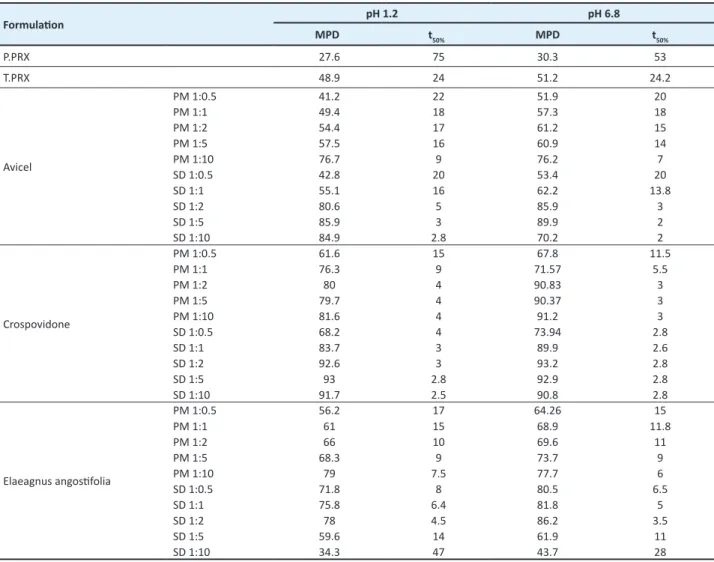
Task: Click the cell showing 28
Action: point(660,552)
